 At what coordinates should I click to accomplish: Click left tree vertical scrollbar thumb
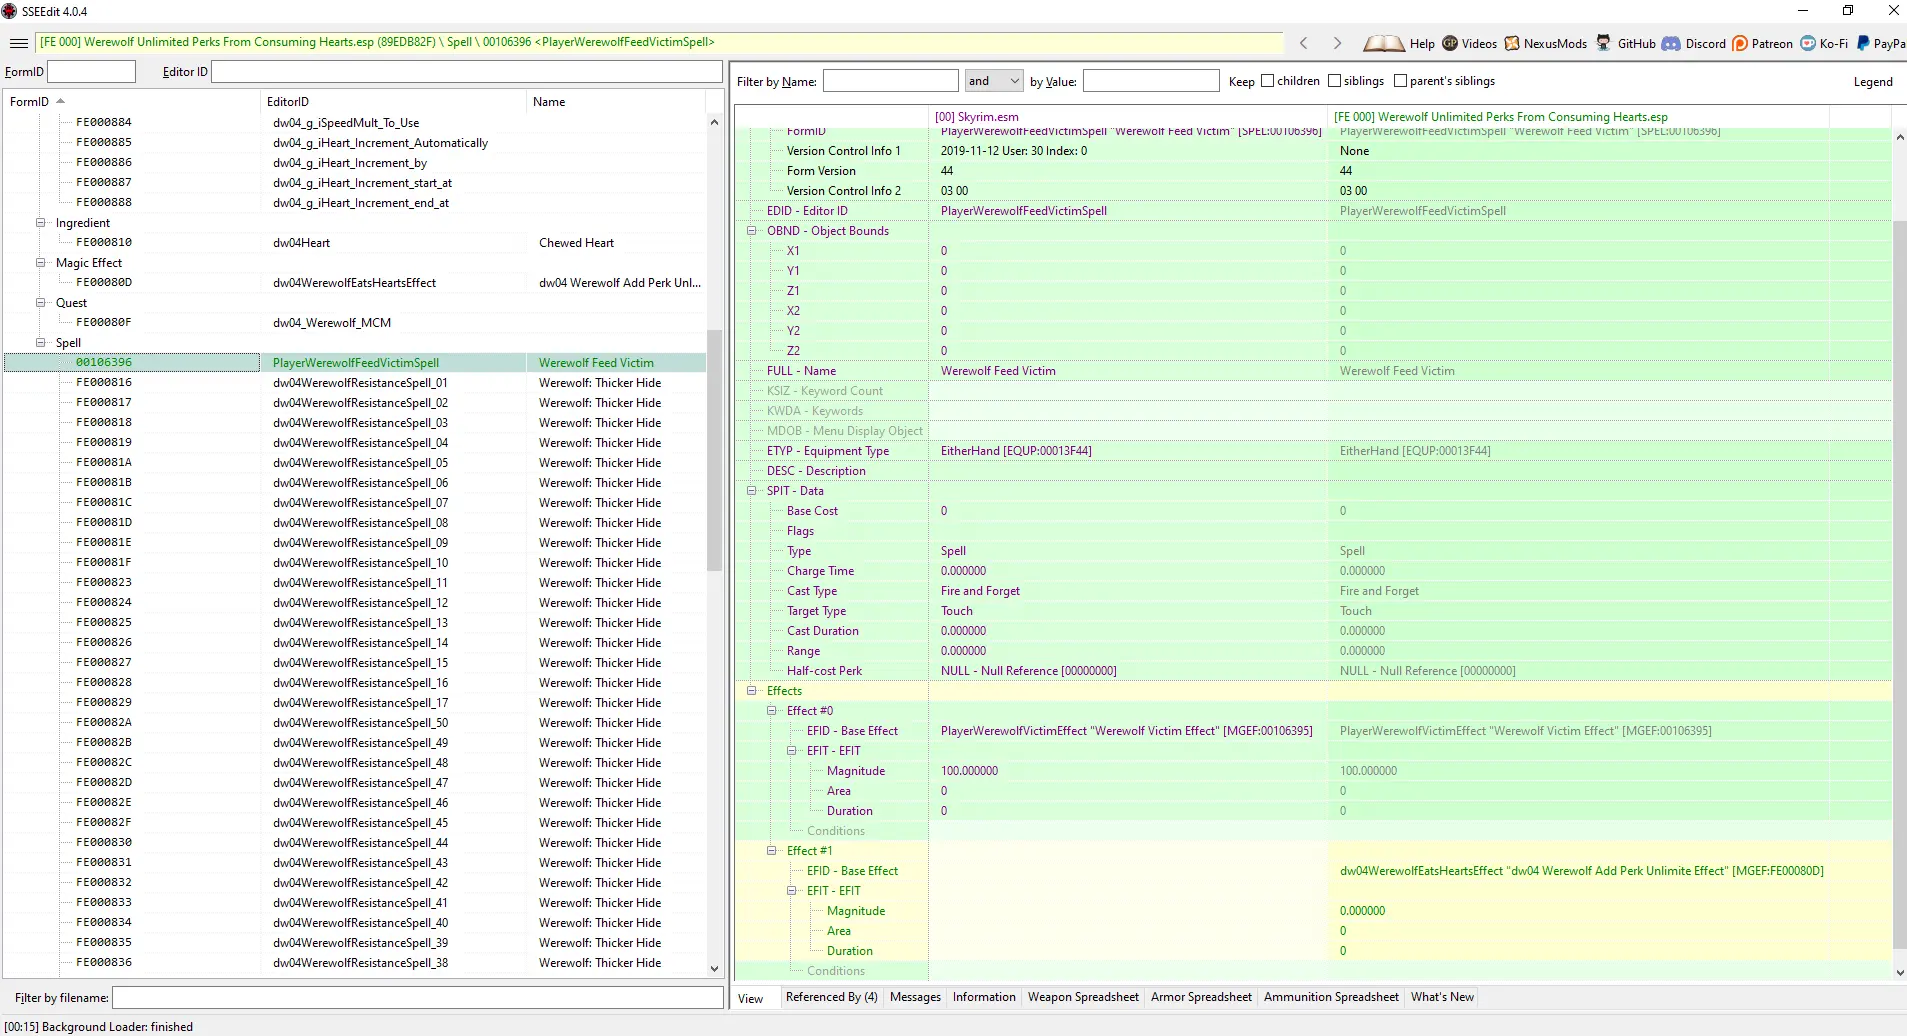[714, 450]
